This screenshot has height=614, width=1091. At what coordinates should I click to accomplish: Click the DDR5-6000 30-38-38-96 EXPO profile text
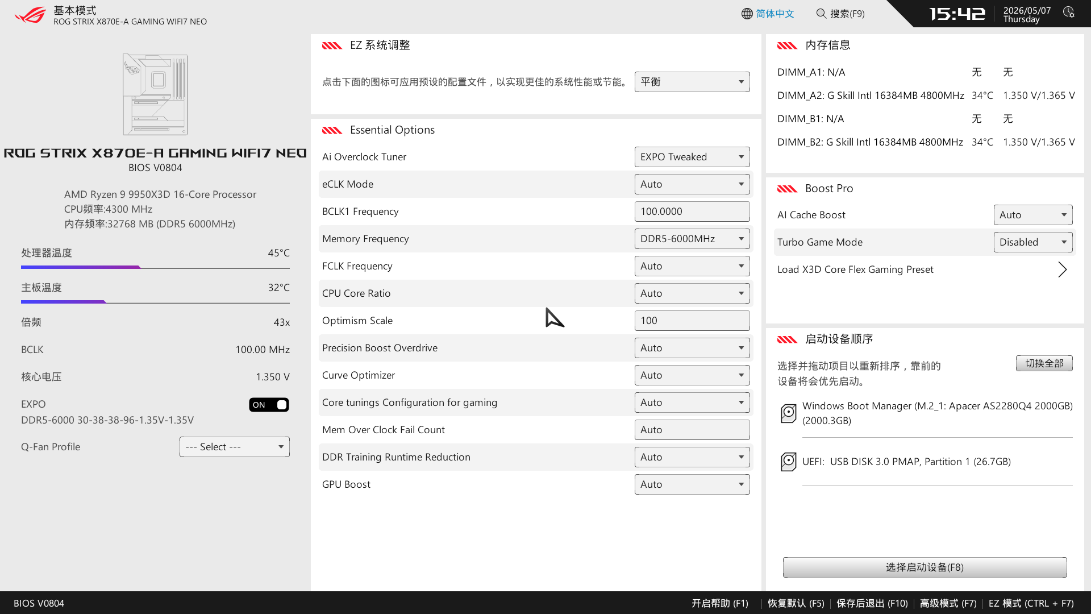point(107,420)
